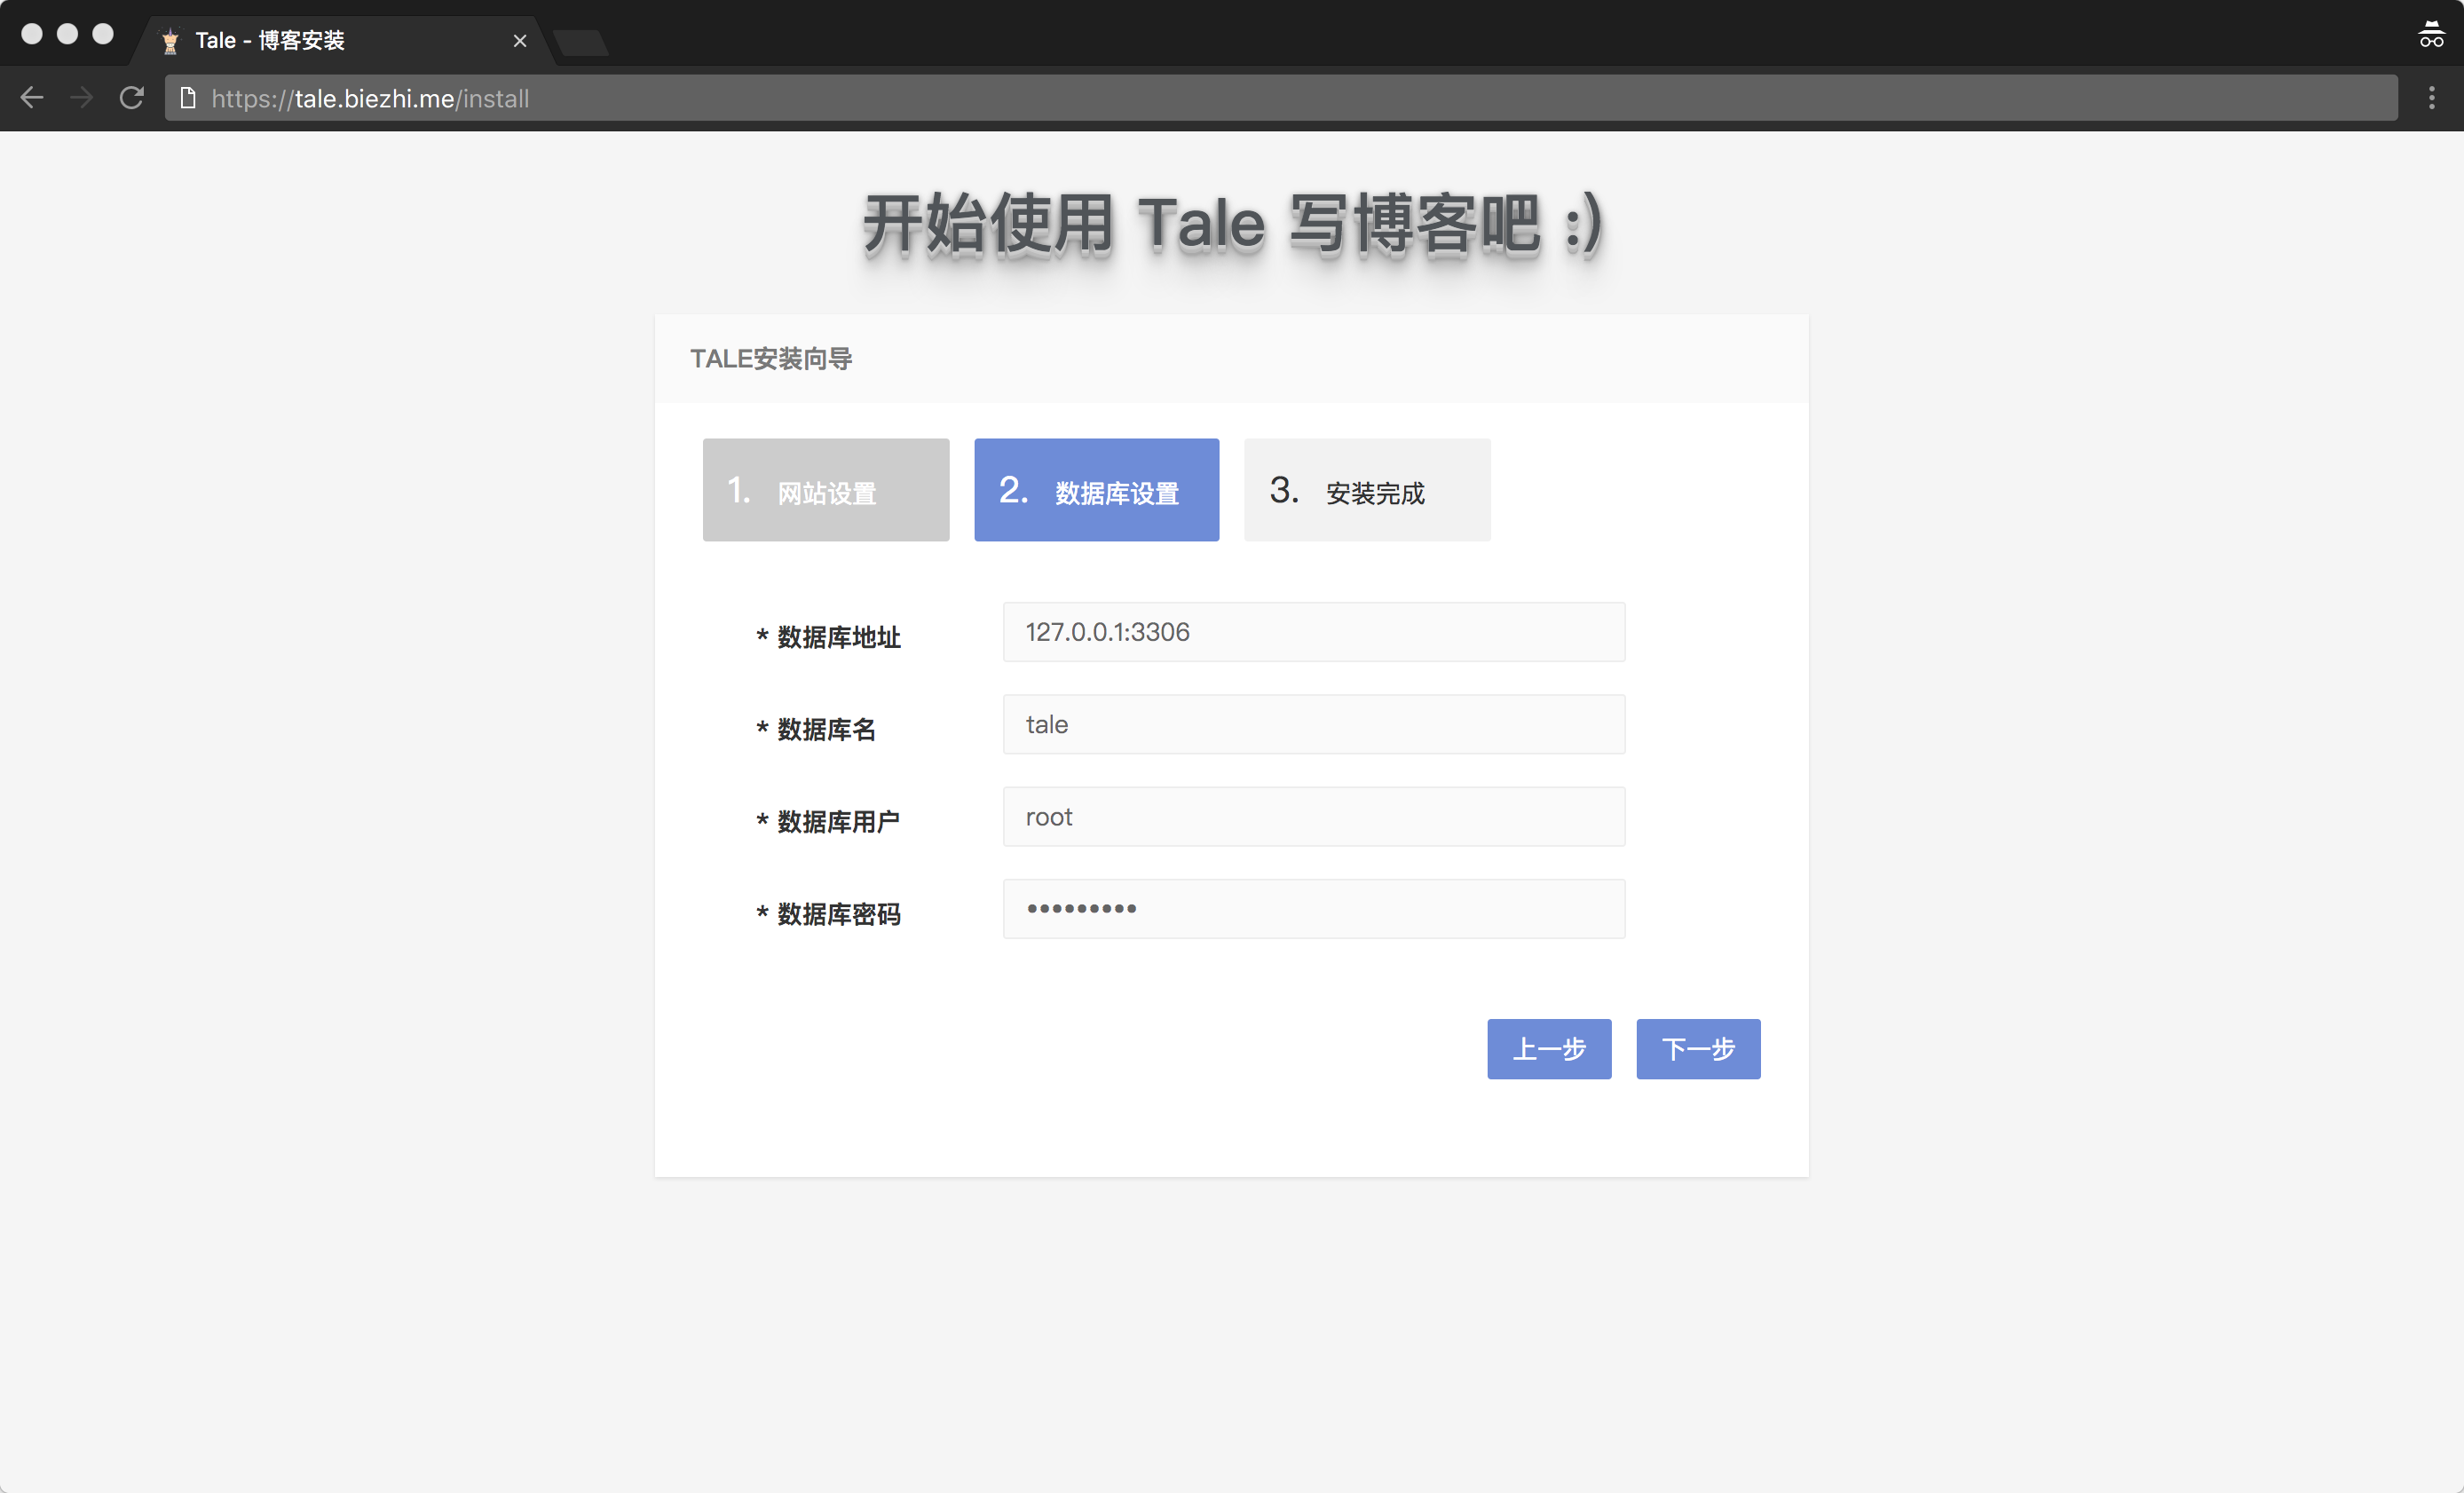Click 下一步 next step button
The image size is (2464, 1493).
pyautogui.click(x=1697, y=1049)
